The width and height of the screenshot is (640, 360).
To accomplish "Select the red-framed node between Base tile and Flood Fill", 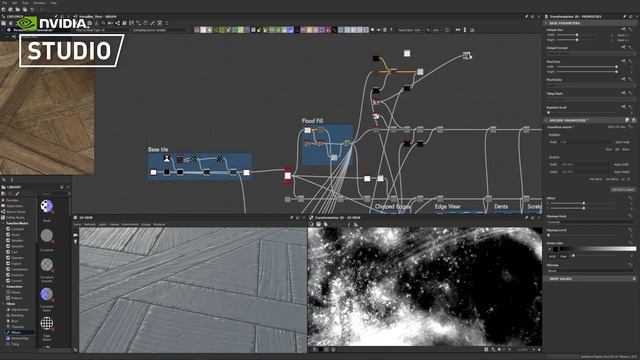I will pos(288,176).
